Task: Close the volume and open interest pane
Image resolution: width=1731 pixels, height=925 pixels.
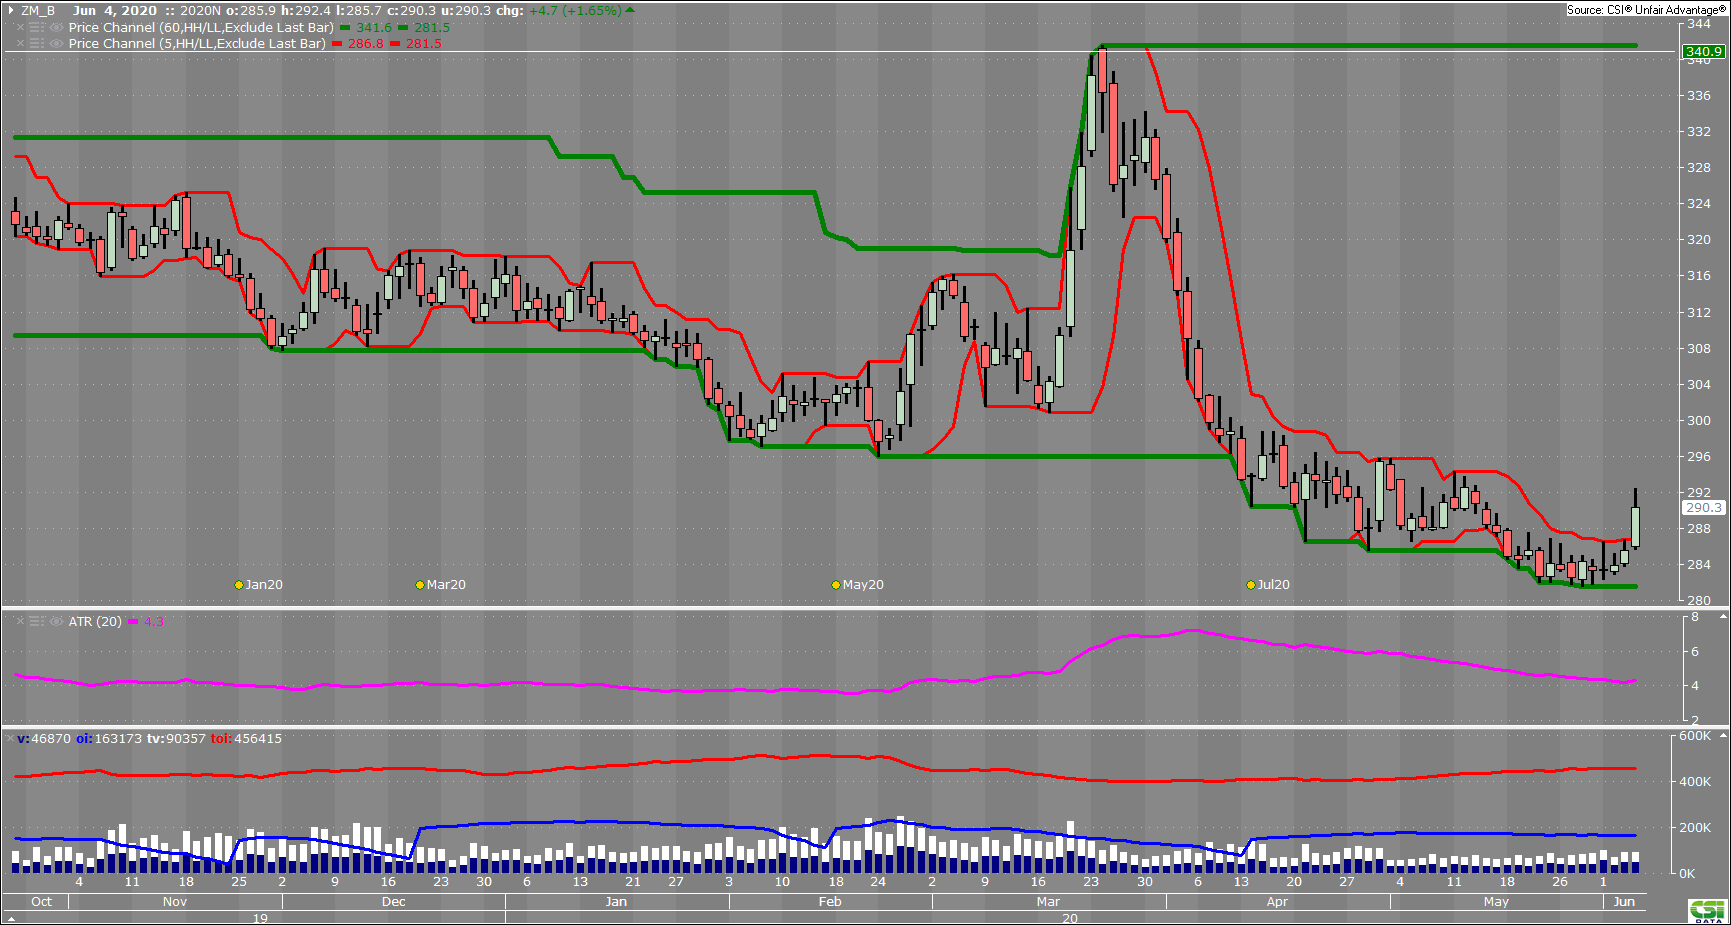Action: [10, 739]
